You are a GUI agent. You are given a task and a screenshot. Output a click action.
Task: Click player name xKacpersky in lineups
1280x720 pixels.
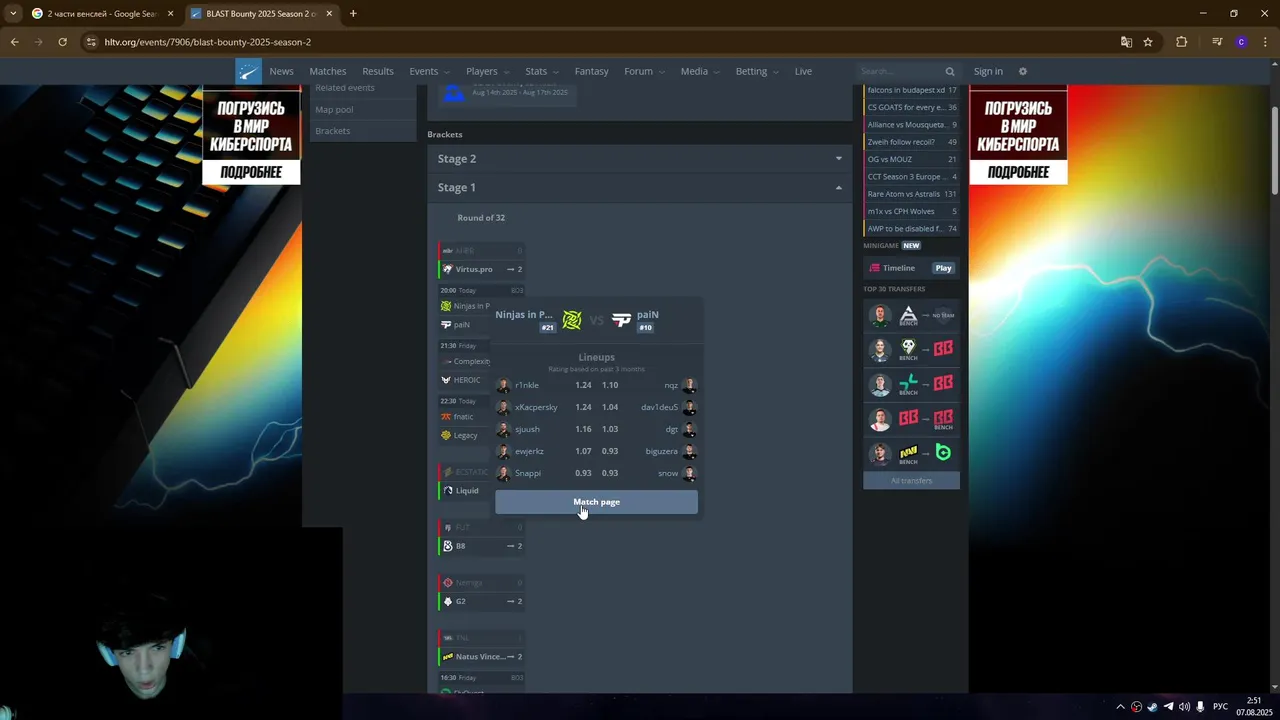click(x=536, y=407)
